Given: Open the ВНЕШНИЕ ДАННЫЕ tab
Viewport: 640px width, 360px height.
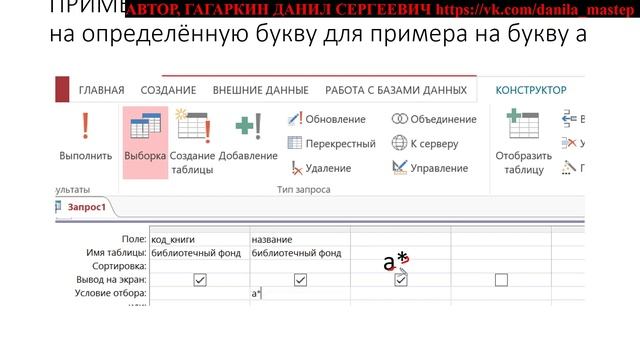Looking at the screenshot, I should click(260, 90).
